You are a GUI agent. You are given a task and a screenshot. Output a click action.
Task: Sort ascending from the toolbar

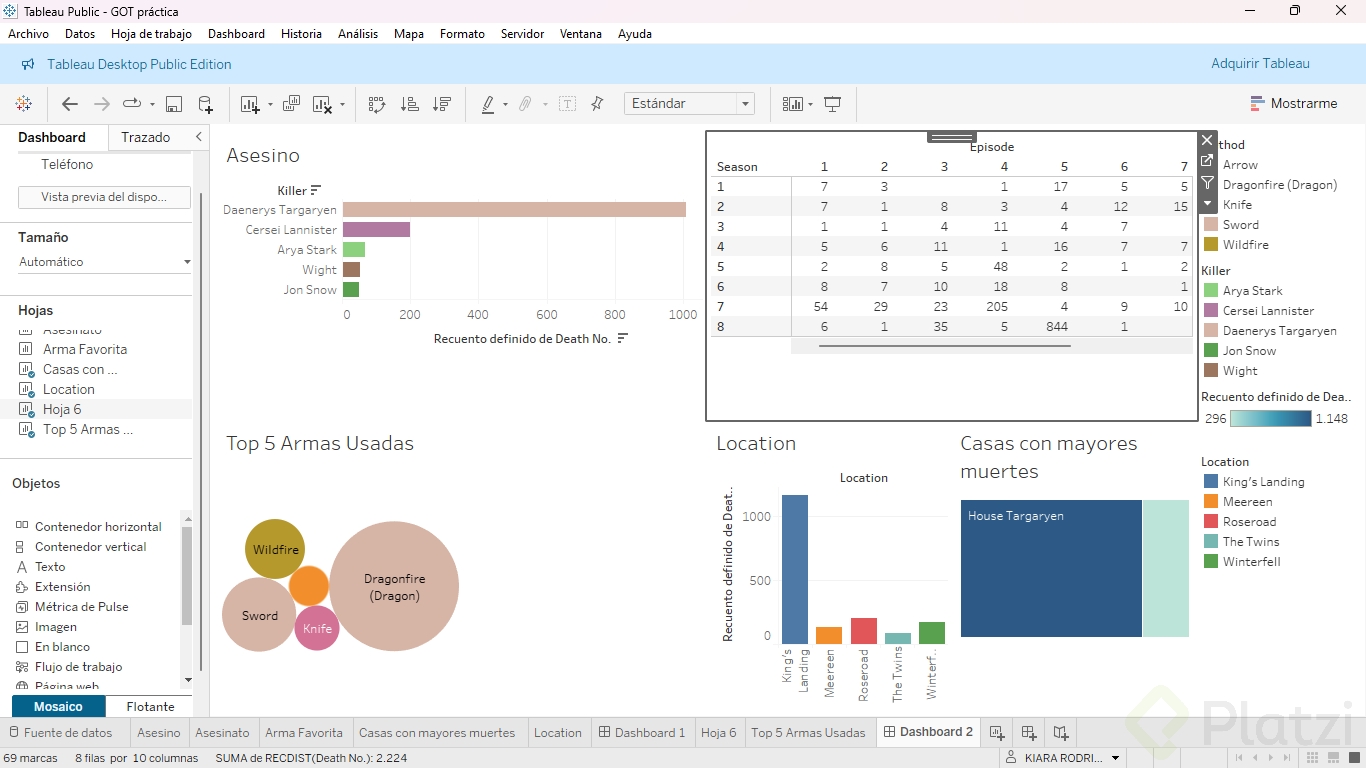coord(409,104)
